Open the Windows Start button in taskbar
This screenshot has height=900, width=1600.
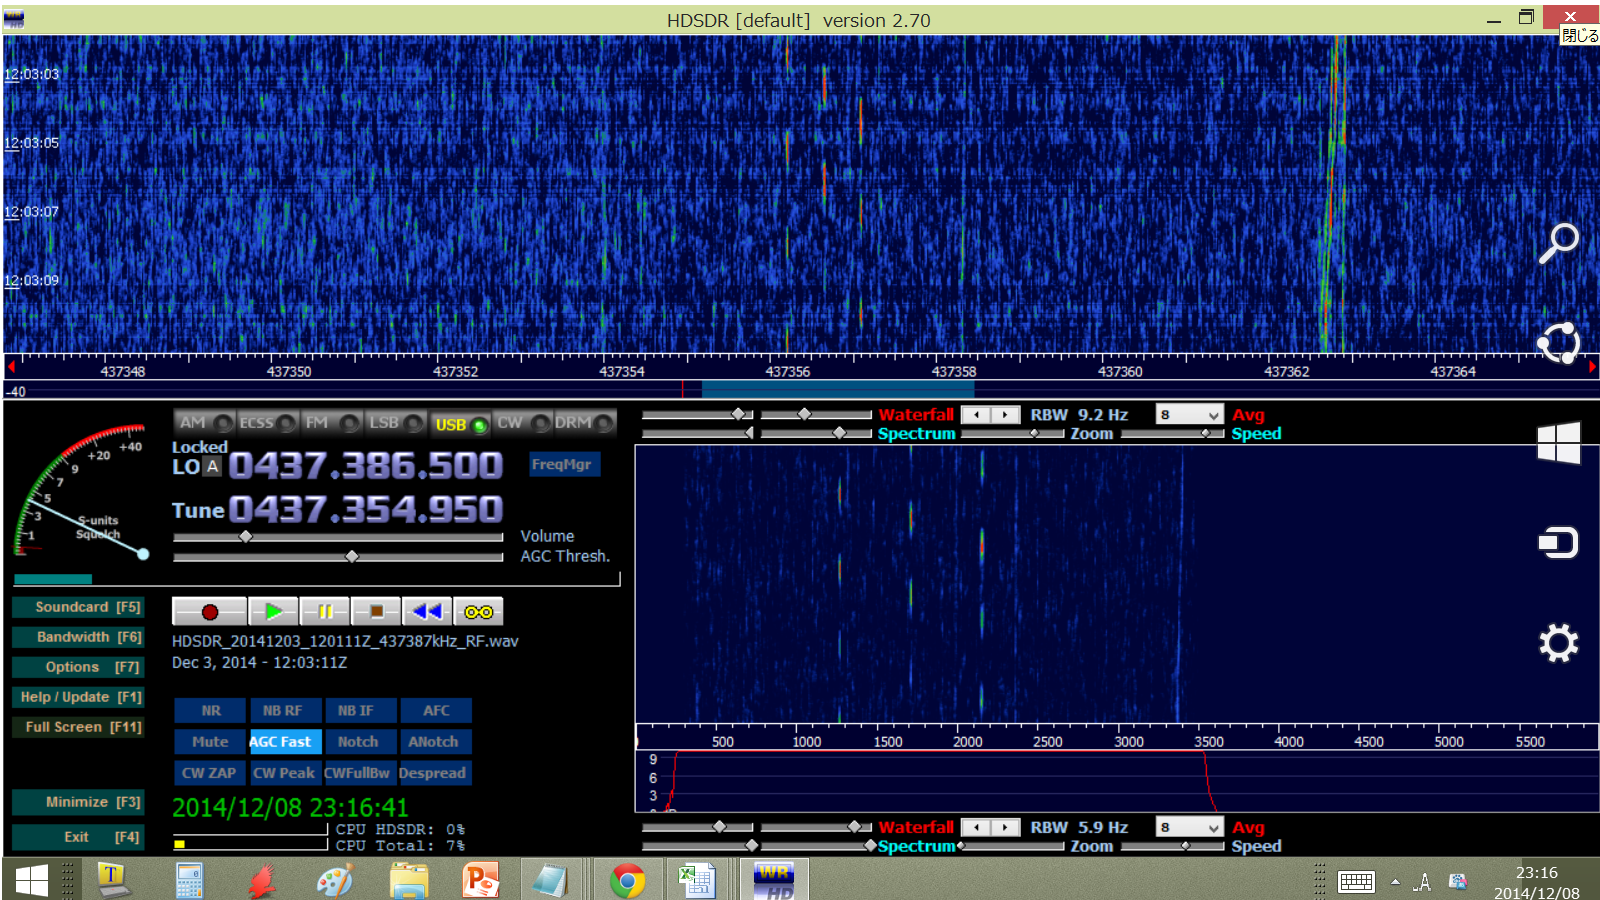click(32, 880)
